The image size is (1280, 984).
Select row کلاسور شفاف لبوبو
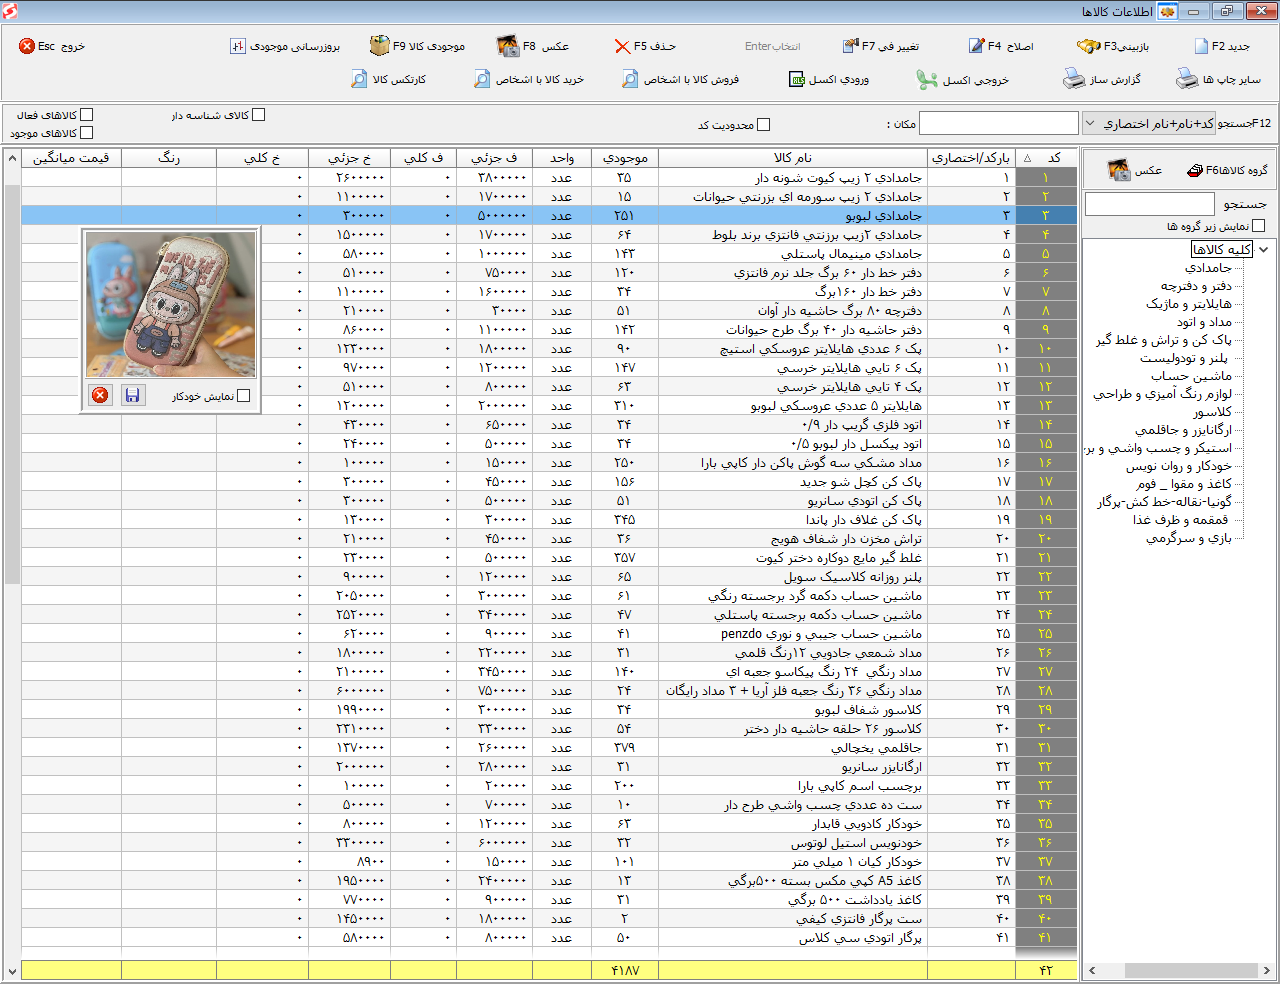549,709
